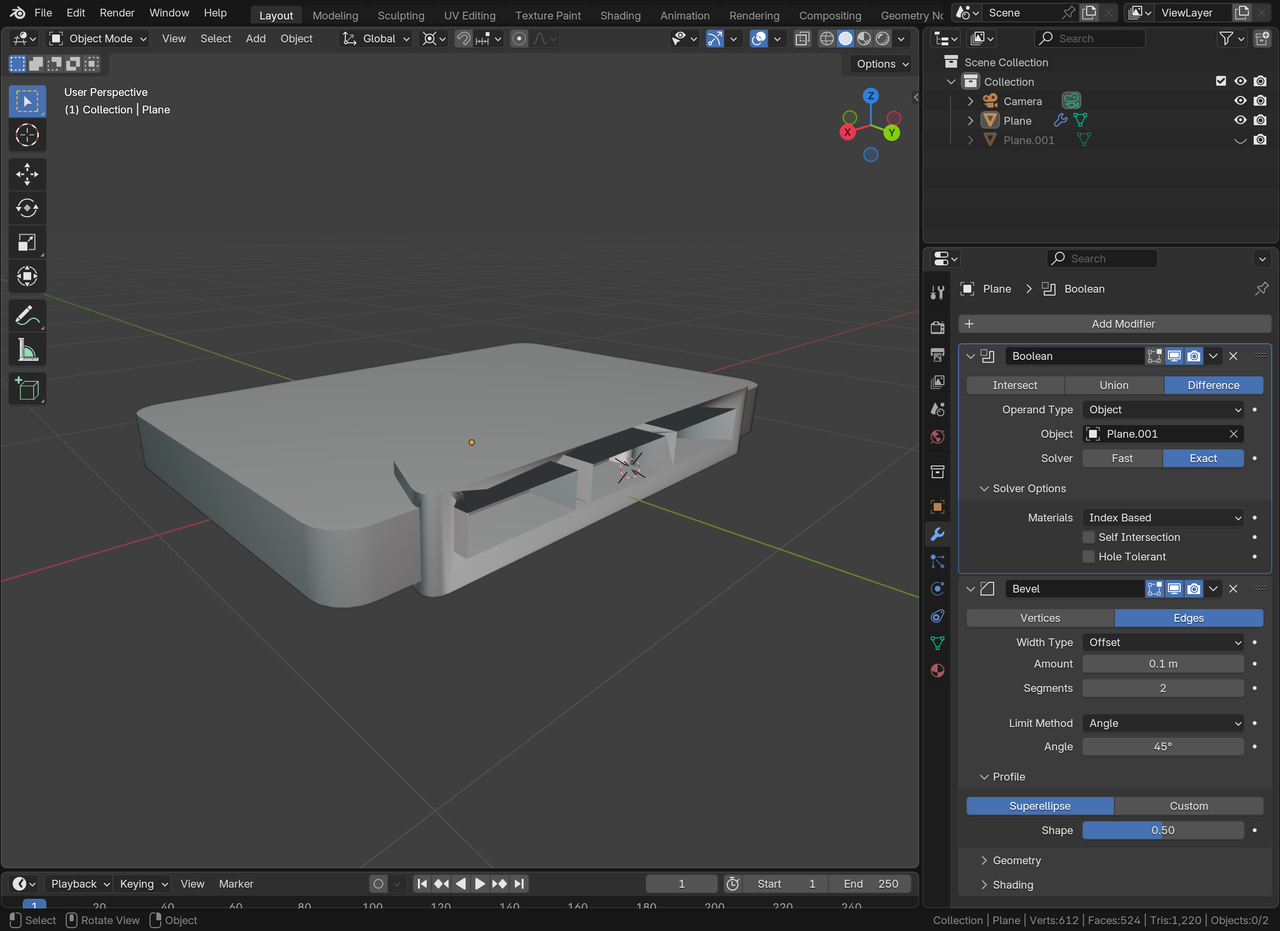This screenshot has height=931, width=1280.
Task: Select the Cursor tool
Action: tap(27, 135)
